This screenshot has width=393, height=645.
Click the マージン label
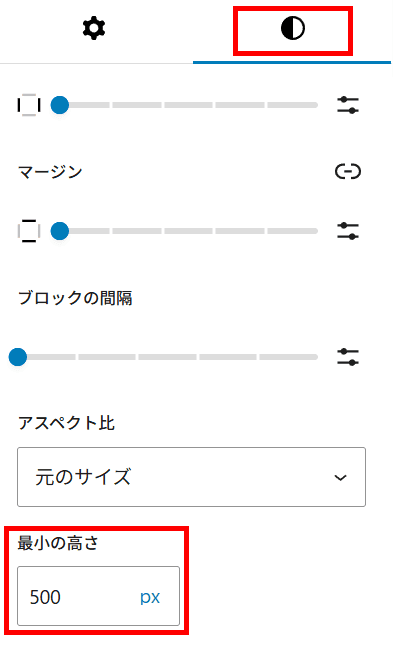coord(50,172)
